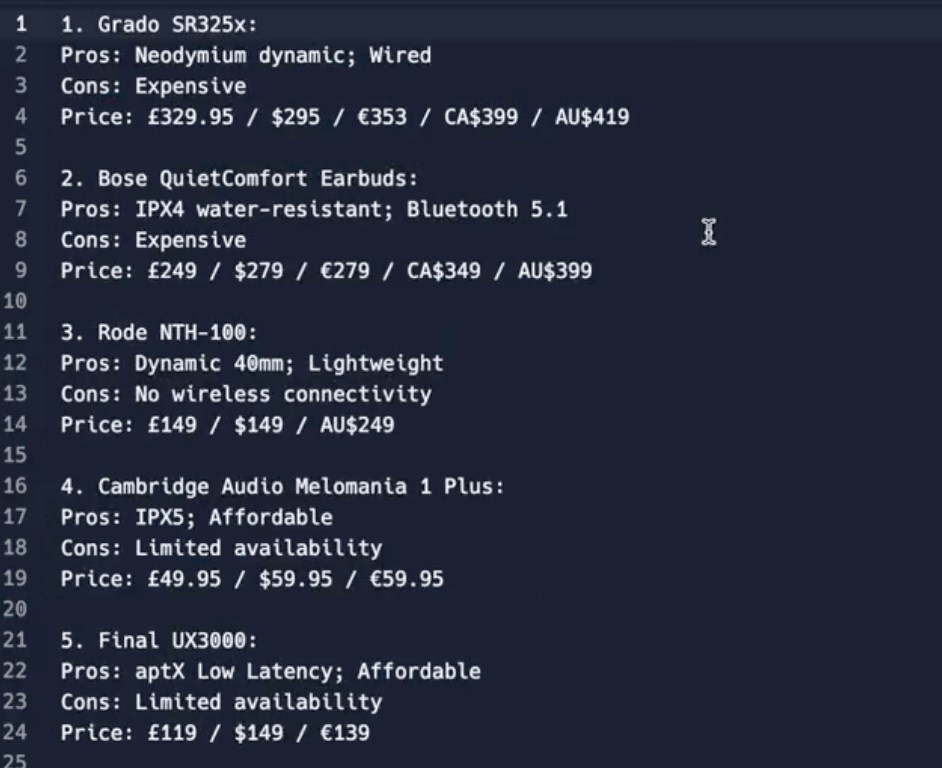Viewport: 942px width, 768px height.
Task: Click the CA$349 price text
Action: pos(444,270)
